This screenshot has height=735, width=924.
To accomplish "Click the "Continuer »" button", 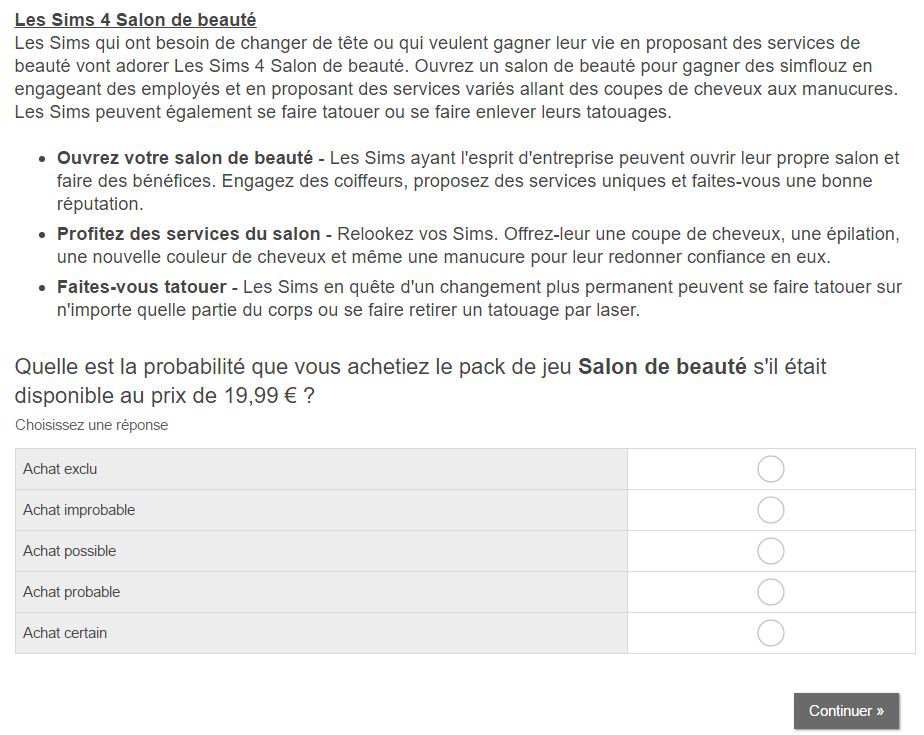I will [x=846, y=711].
